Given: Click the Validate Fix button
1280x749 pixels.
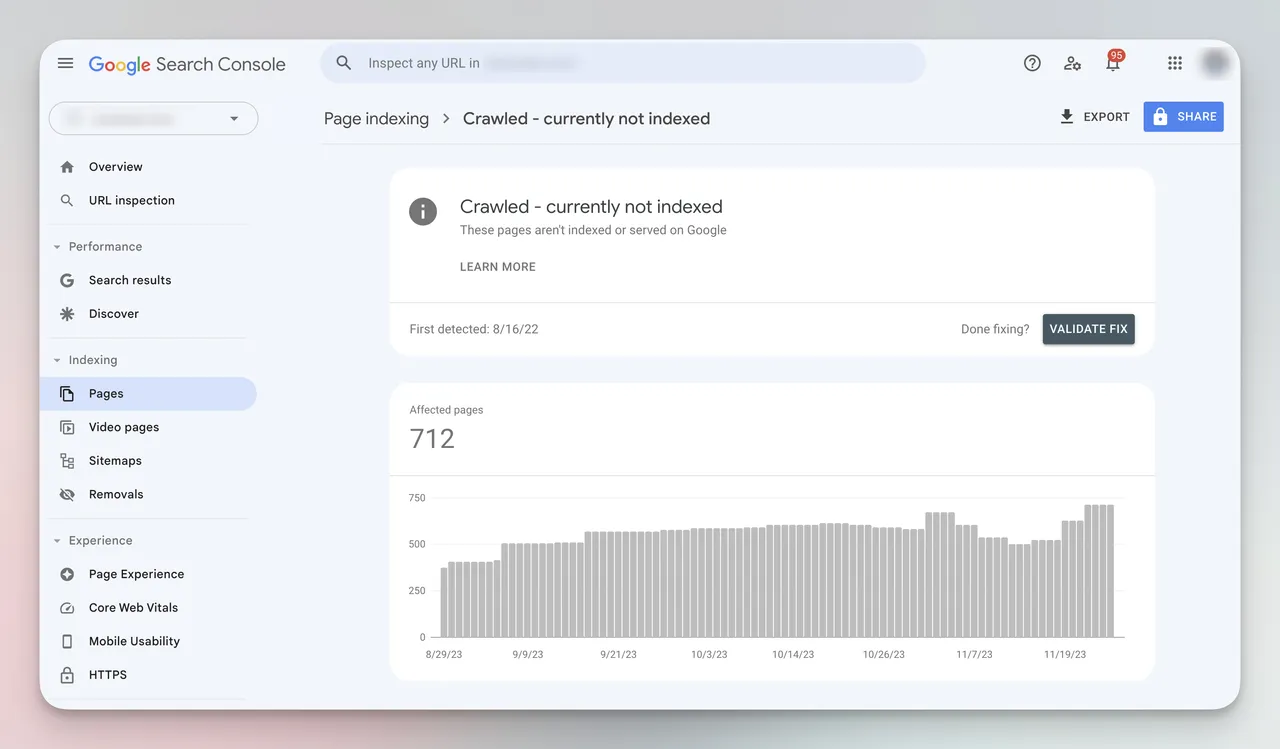Looking at the screenshot, I should [x=1089, y=329].
